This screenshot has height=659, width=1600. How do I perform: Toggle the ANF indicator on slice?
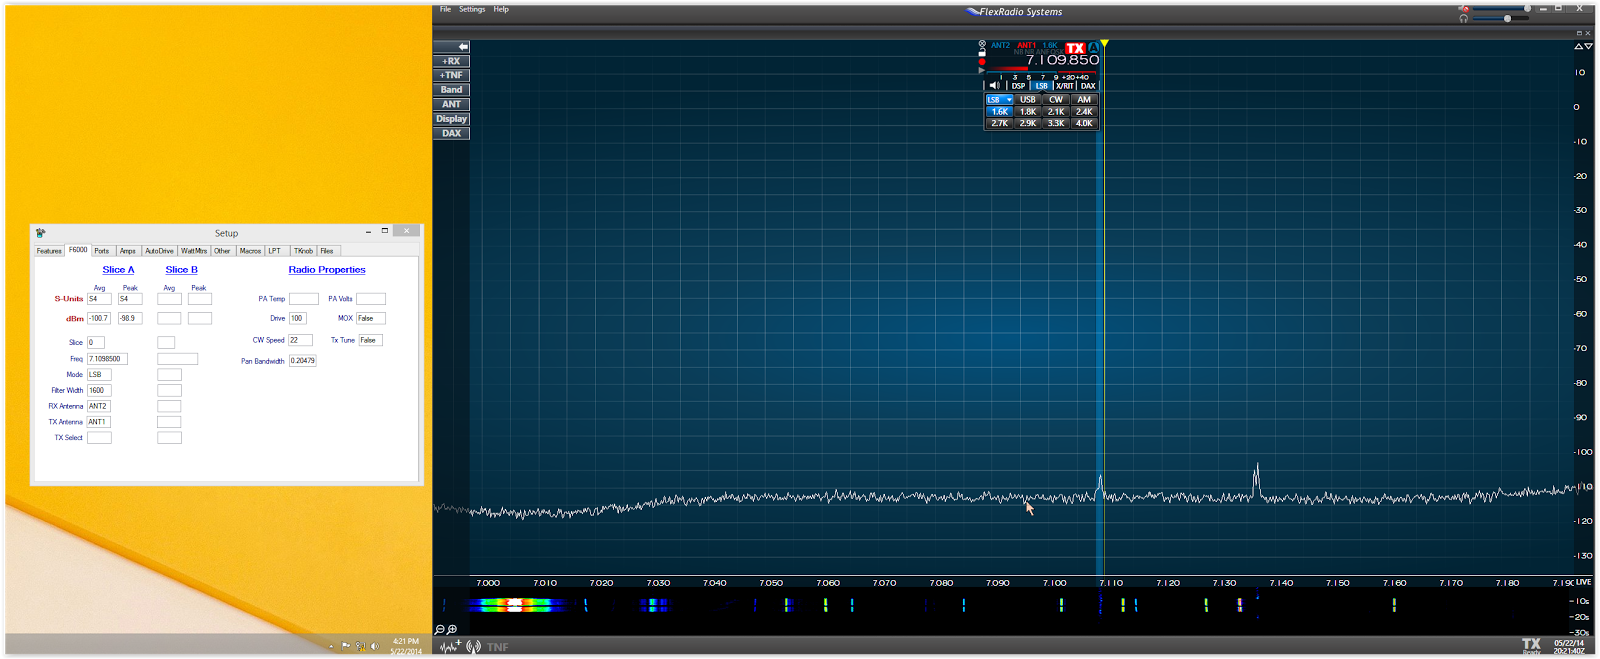point(1043,52)
